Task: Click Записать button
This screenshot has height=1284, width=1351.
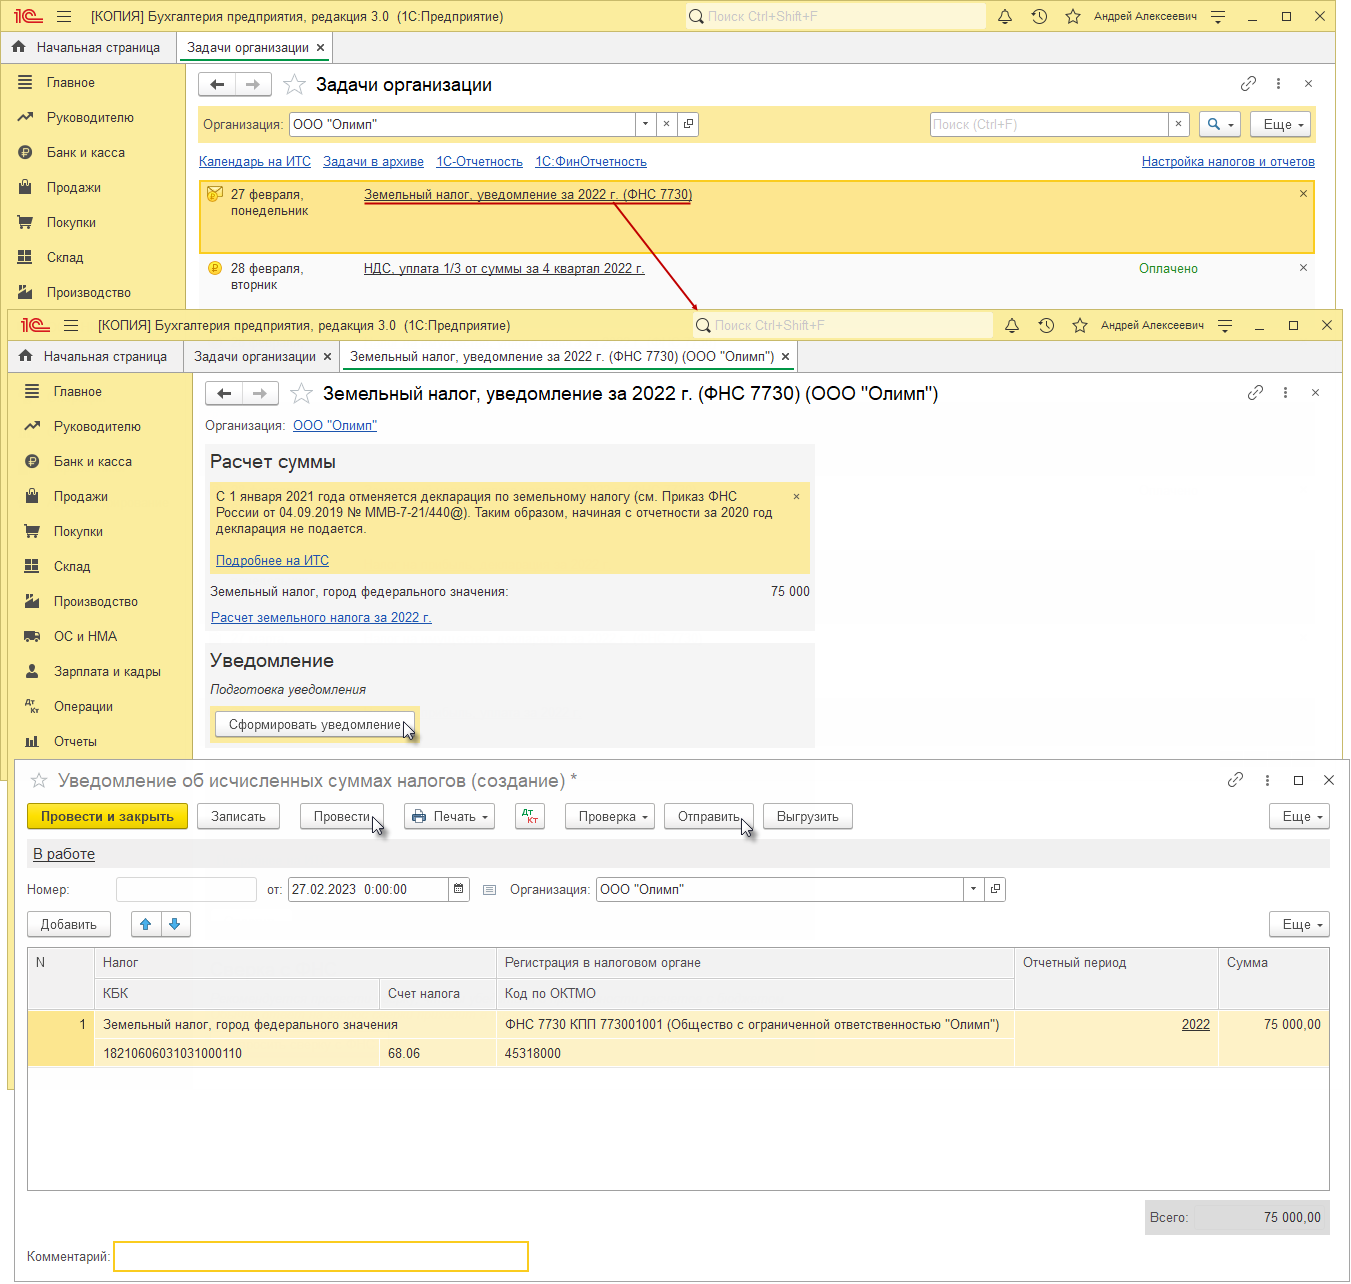Action: tap(238, 816)
